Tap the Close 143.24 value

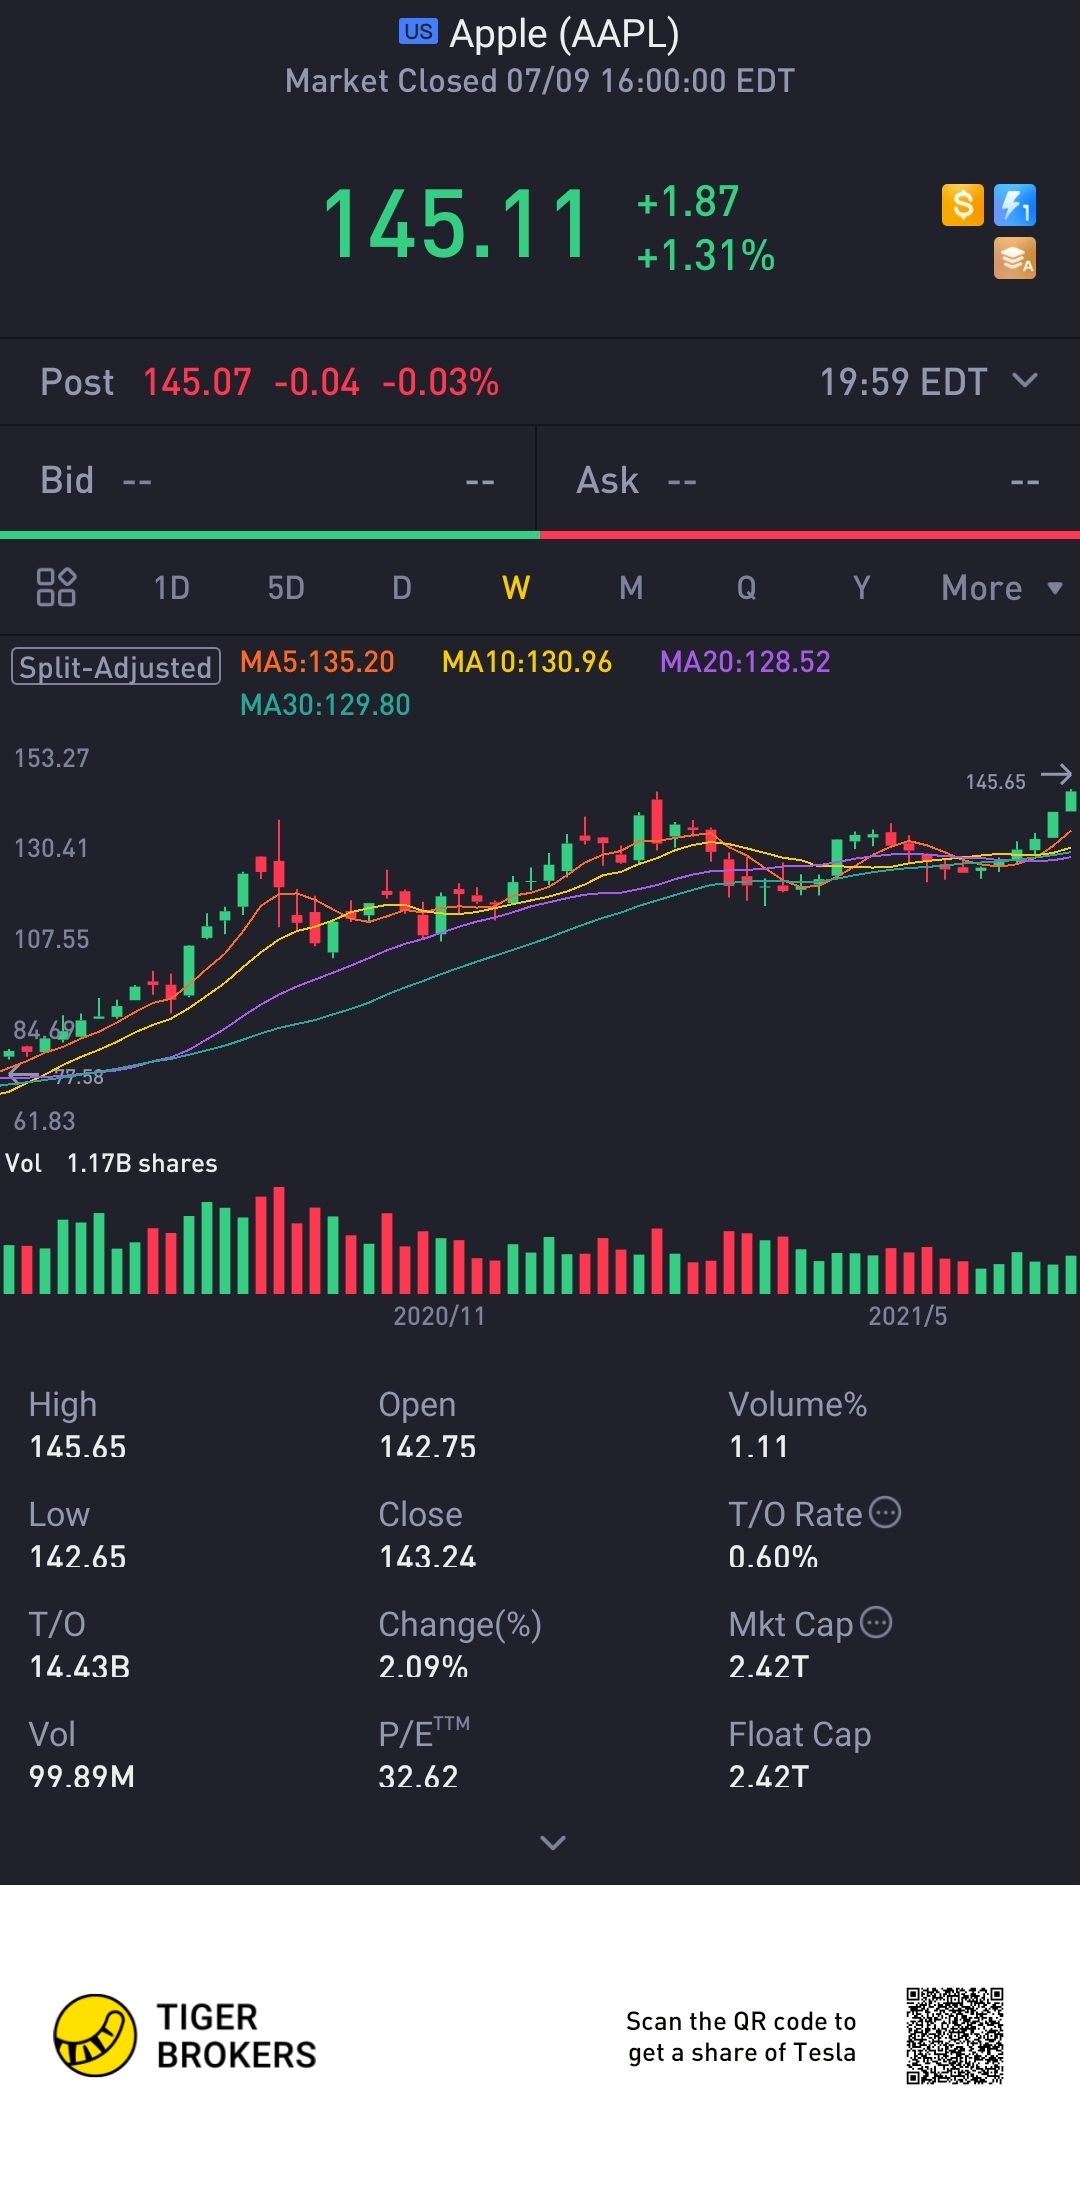point(427,1557)
